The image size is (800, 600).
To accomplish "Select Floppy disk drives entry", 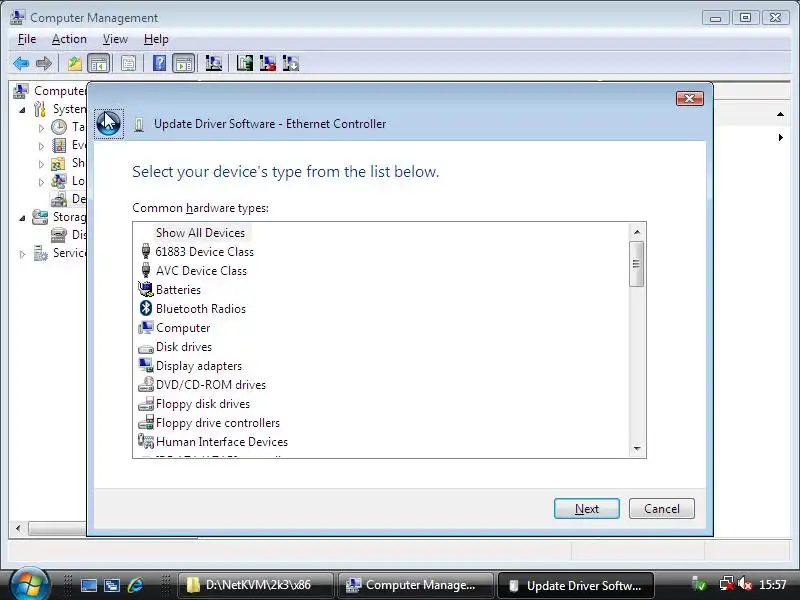I will [203, 404].
